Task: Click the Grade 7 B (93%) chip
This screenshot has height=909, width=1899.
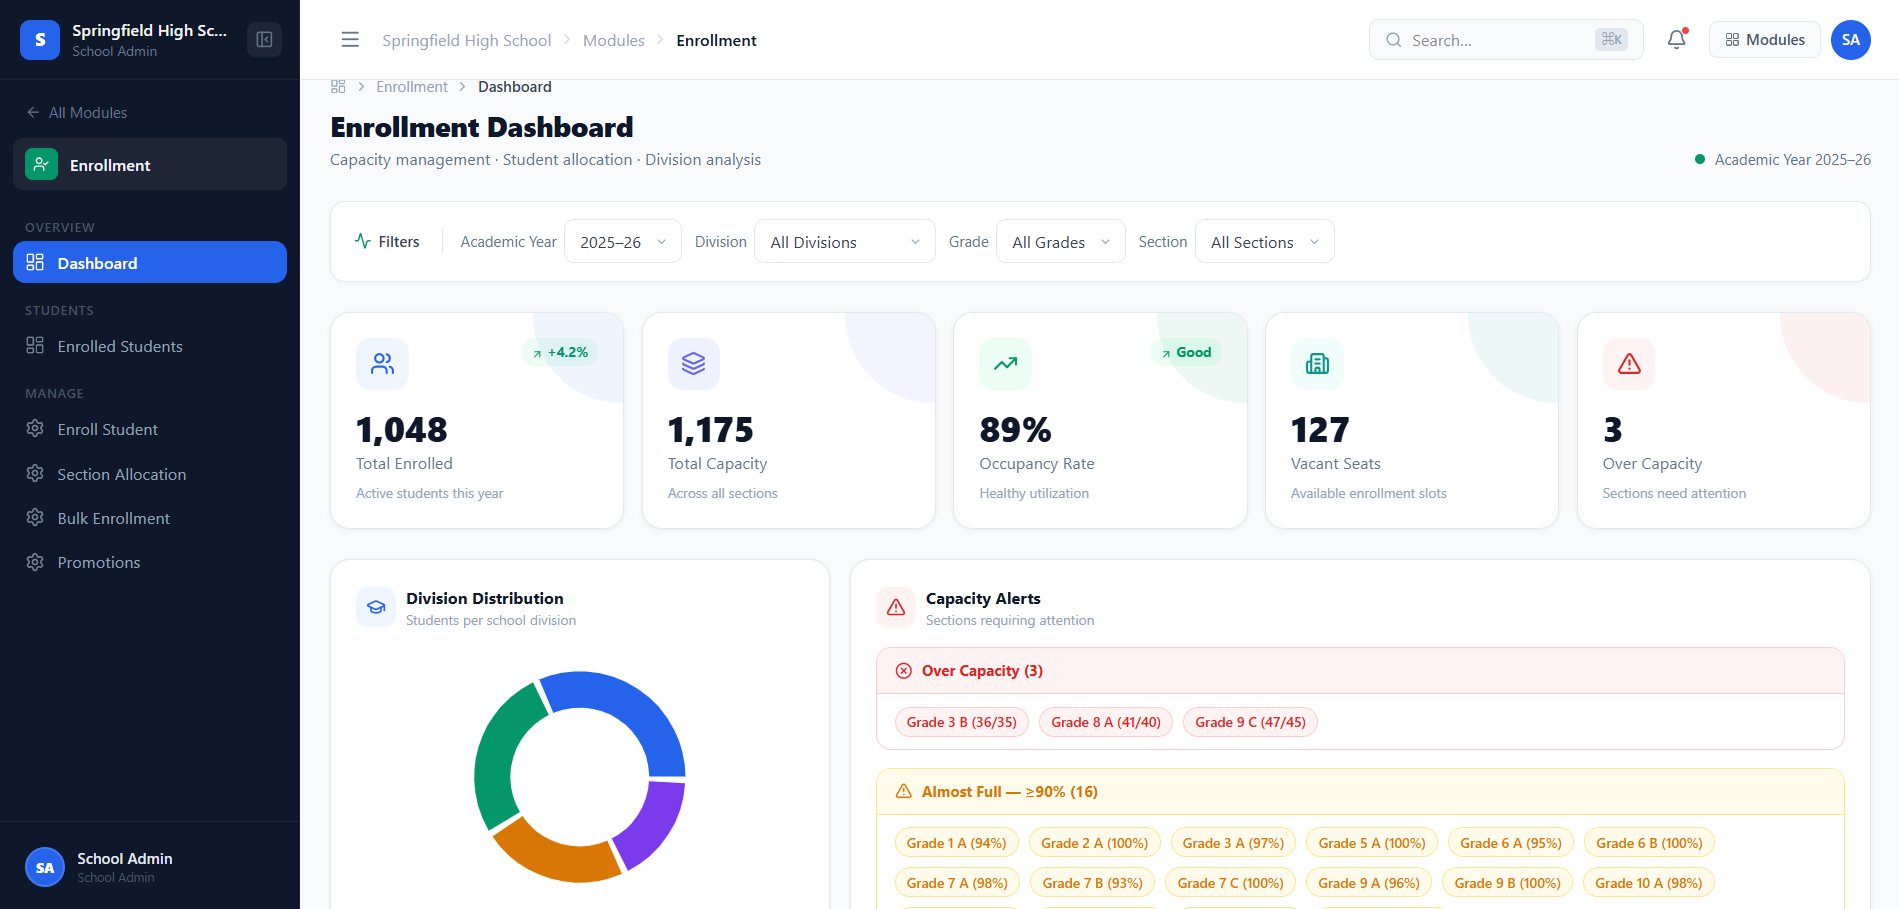Action: point(1093,883)
